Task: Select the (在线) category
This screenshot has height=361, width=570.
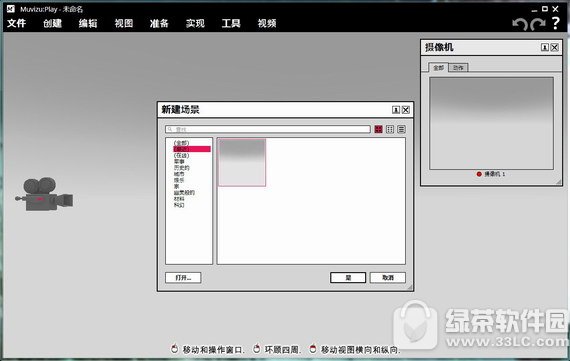Action: (181, 155)
